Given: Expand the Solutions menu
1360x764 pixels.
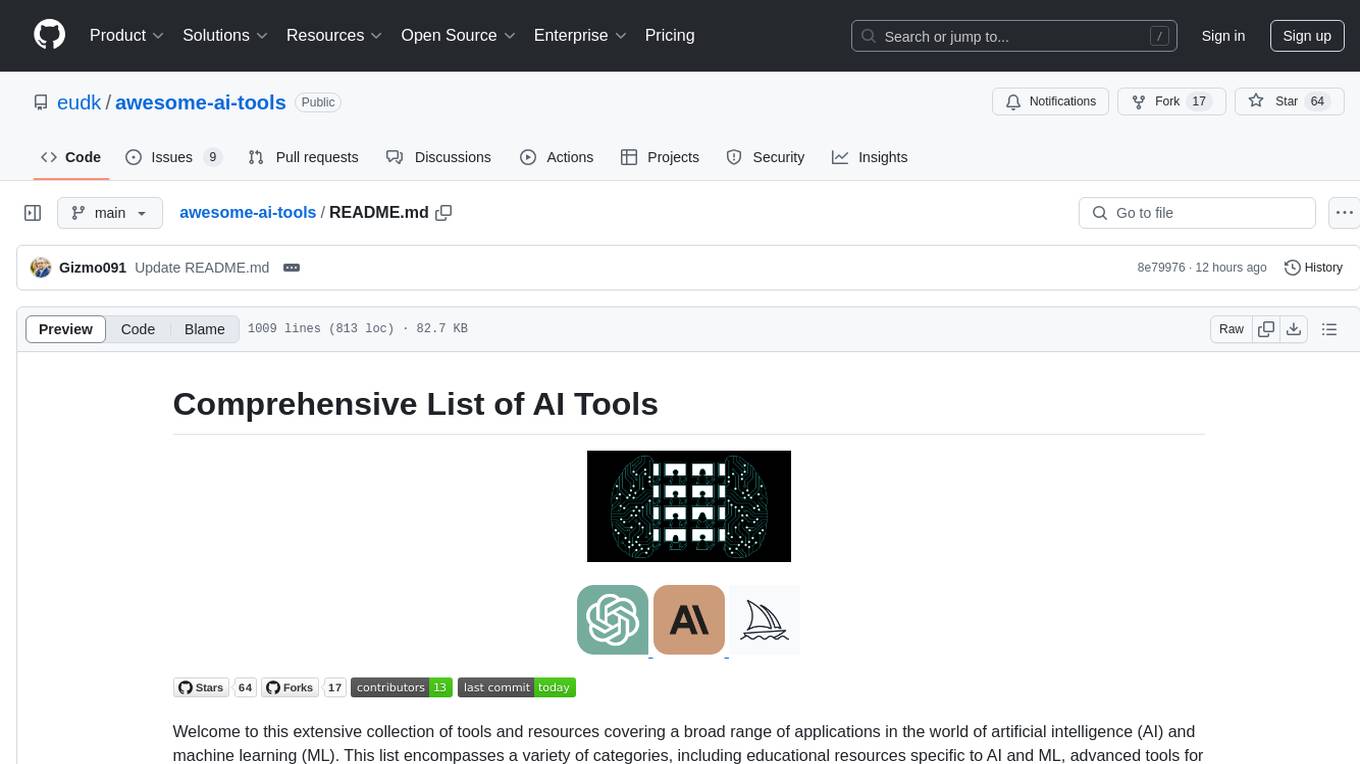Looking at the screenshot, I should pyautogui.click(x=225, y=35).
